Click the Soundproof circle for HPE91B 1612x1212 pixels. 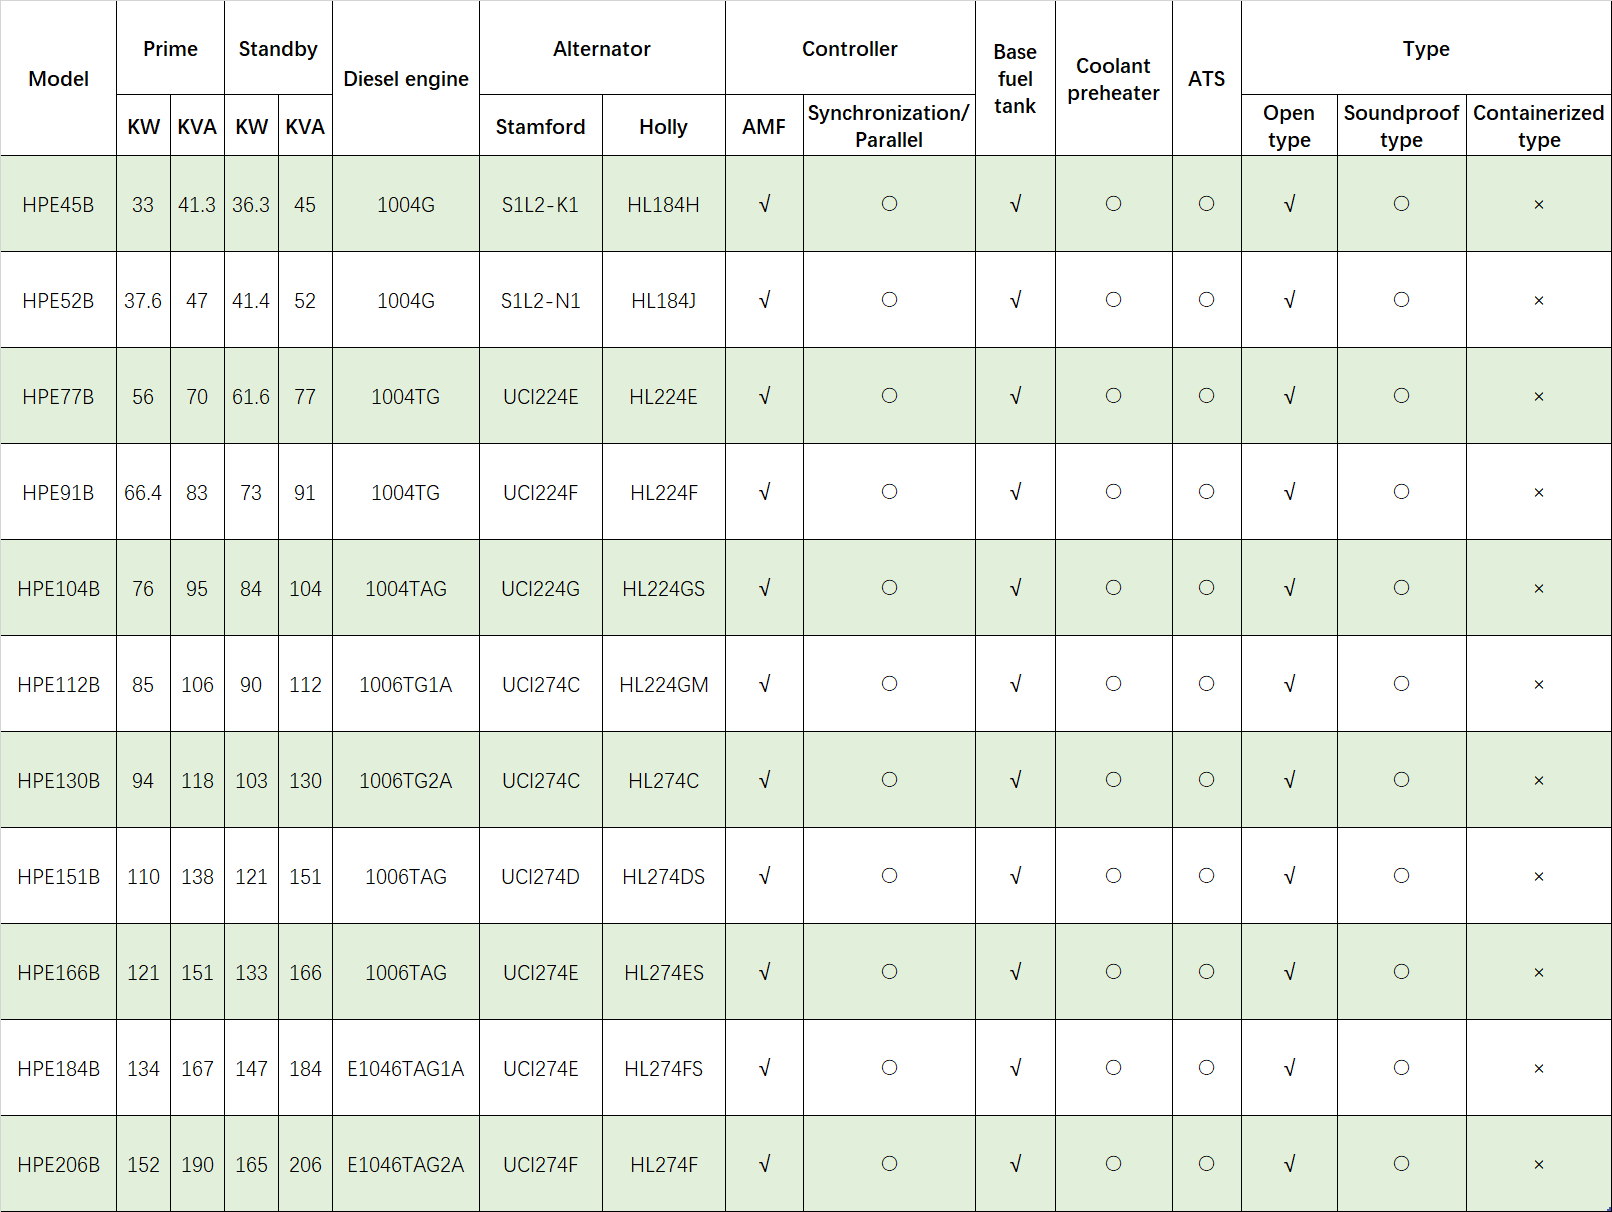tap(1401, 492)
